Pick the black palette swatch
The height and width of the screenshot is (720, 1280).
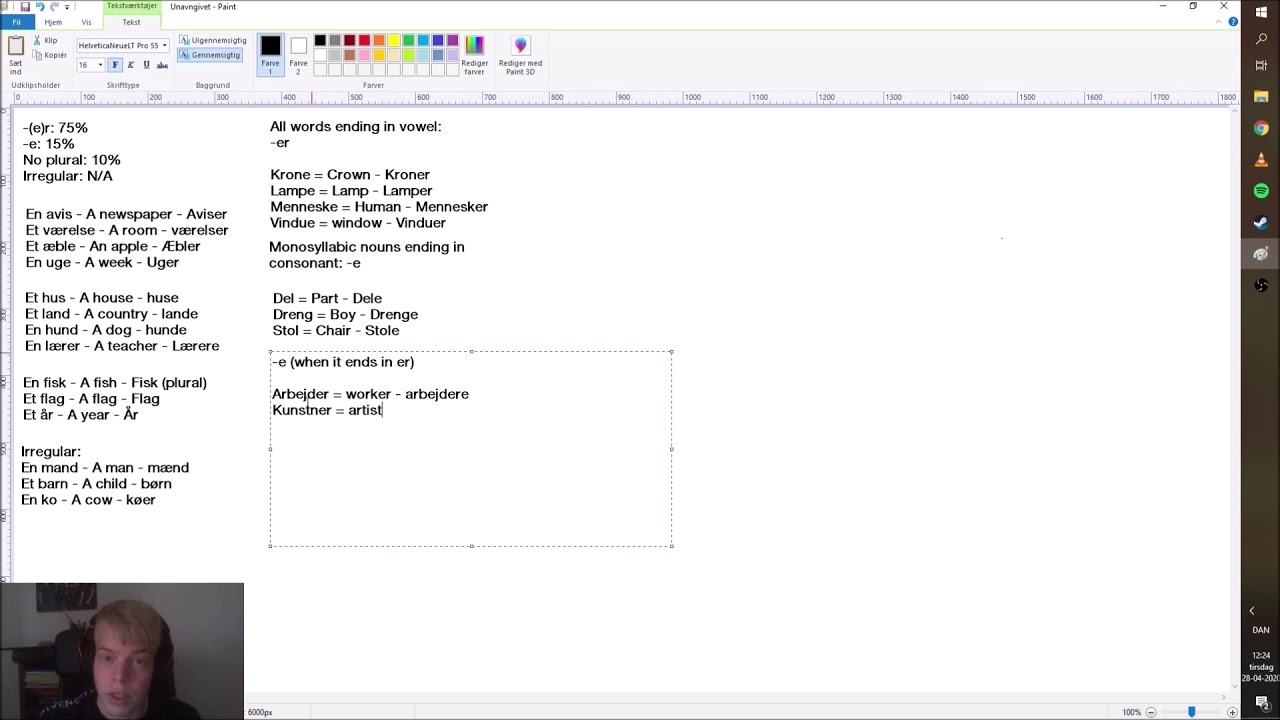320,41
